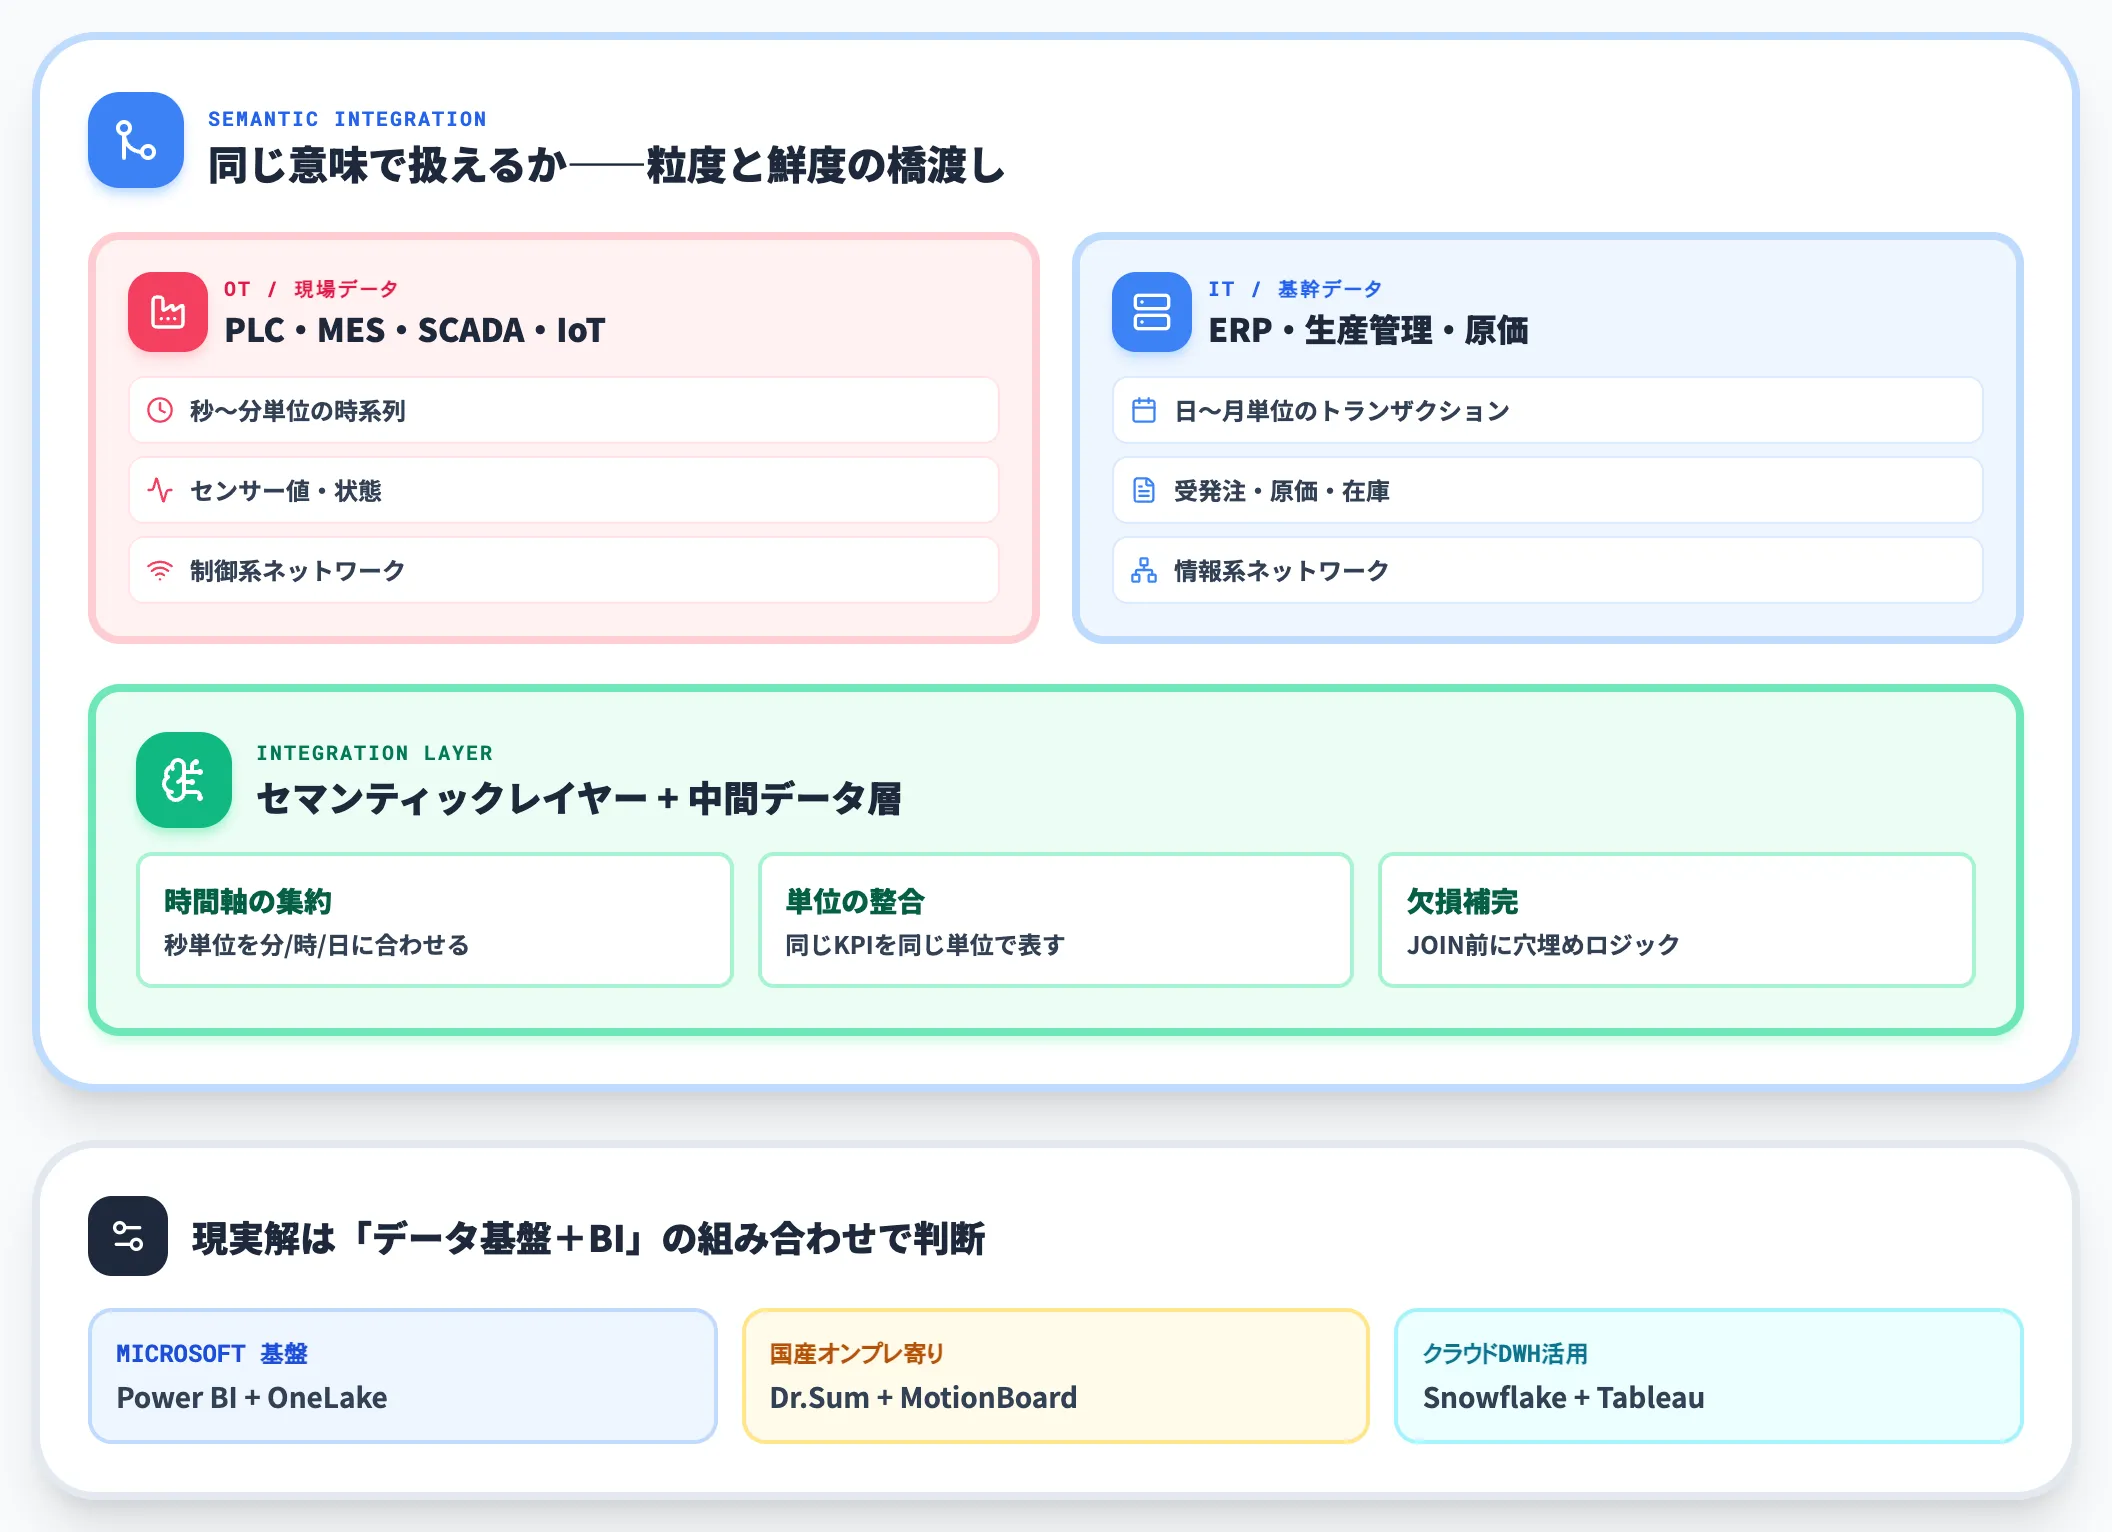Click the 国産オンプレ寄り label

click(857, 1353)
